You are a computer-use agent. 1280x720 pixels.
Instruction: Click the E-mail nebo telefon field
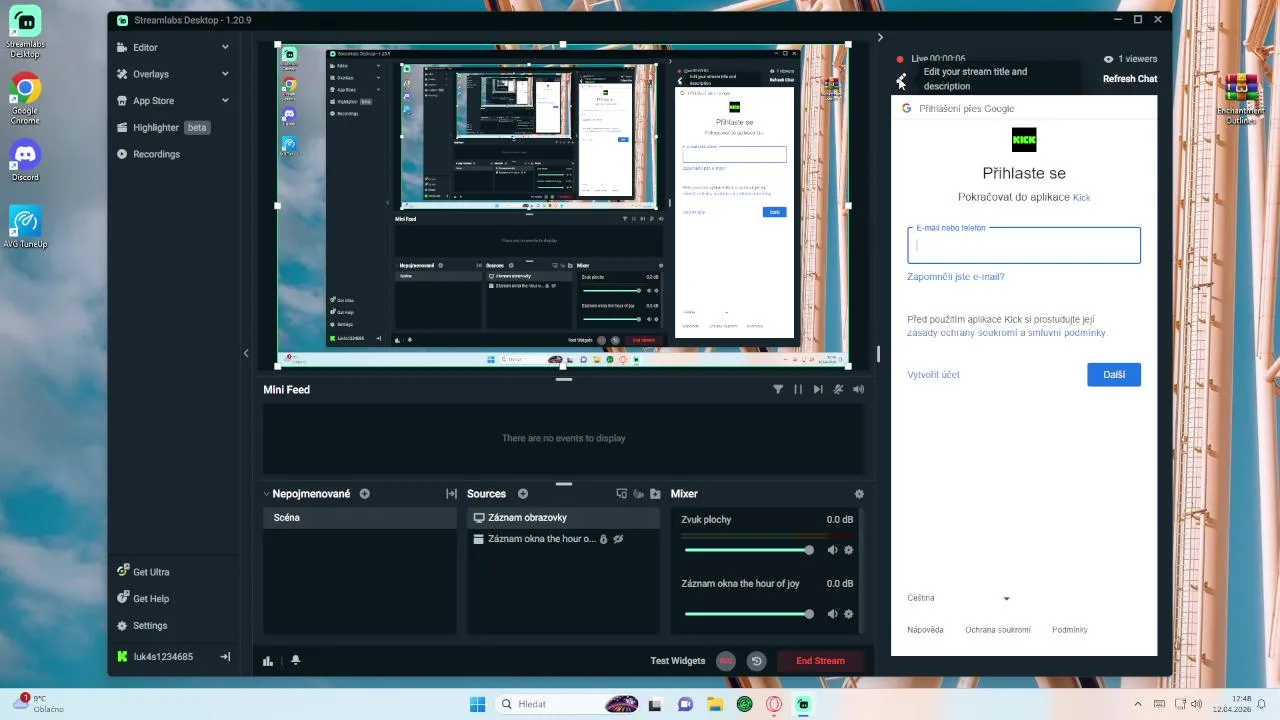(x=1024, y=245)
